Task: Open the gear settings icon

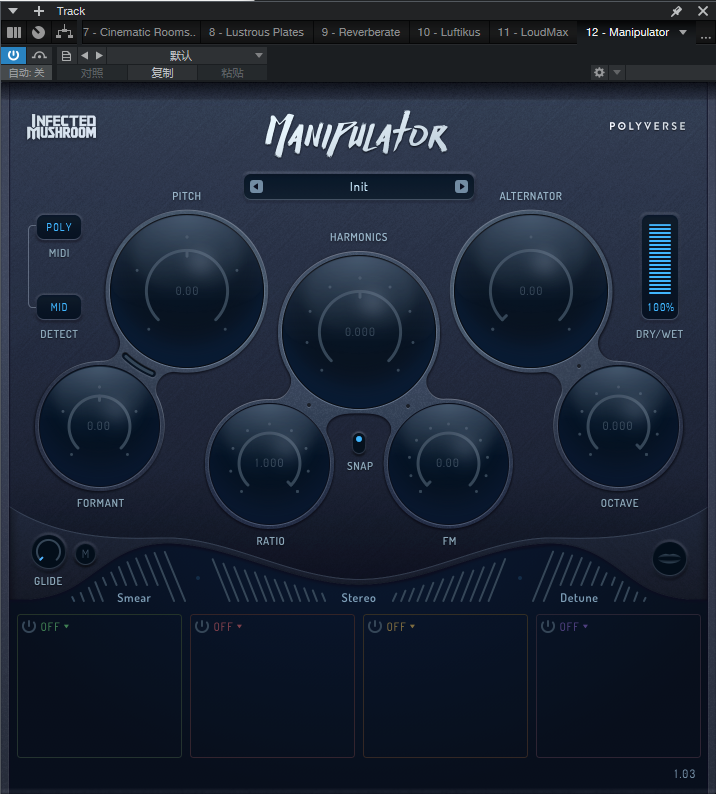Action: (599, 72)
